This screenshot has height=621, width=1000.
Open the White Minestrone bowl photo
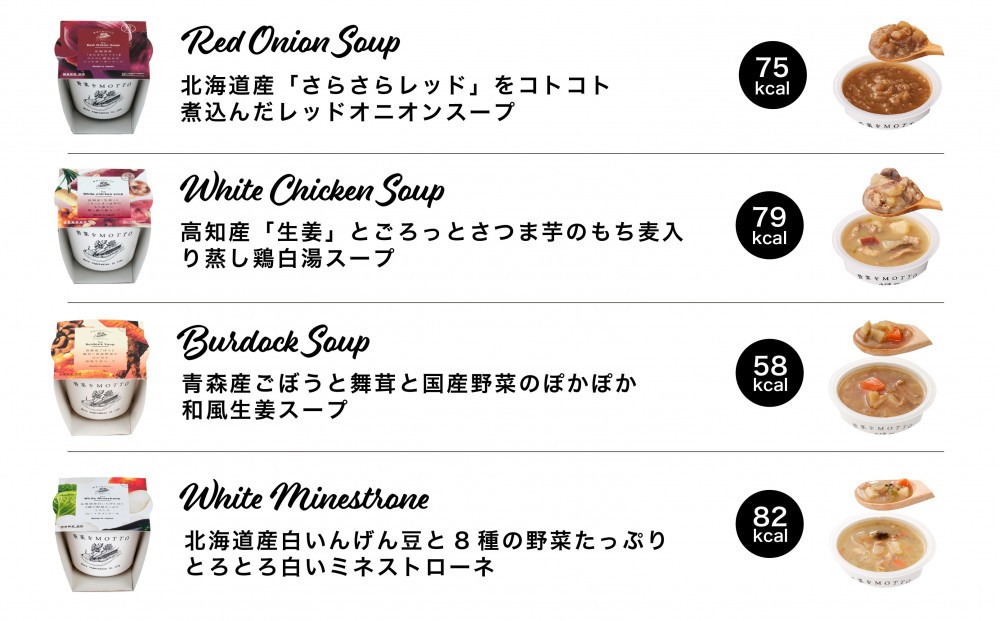coord(883,531)
